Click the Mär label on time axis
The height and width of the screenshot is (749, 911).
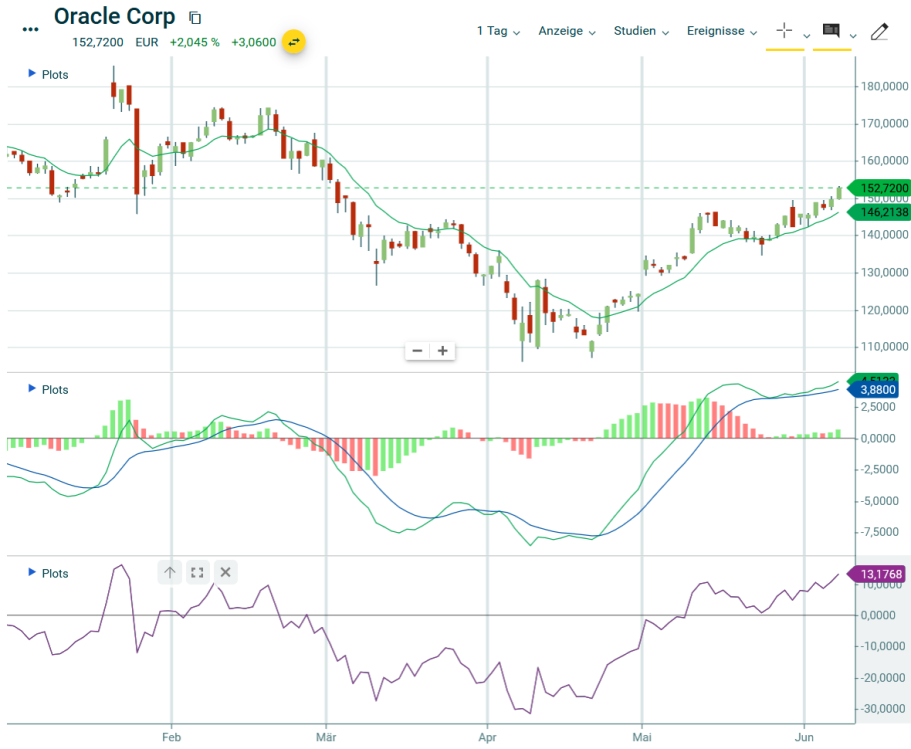pyautogui.click(x=326, y=737)
